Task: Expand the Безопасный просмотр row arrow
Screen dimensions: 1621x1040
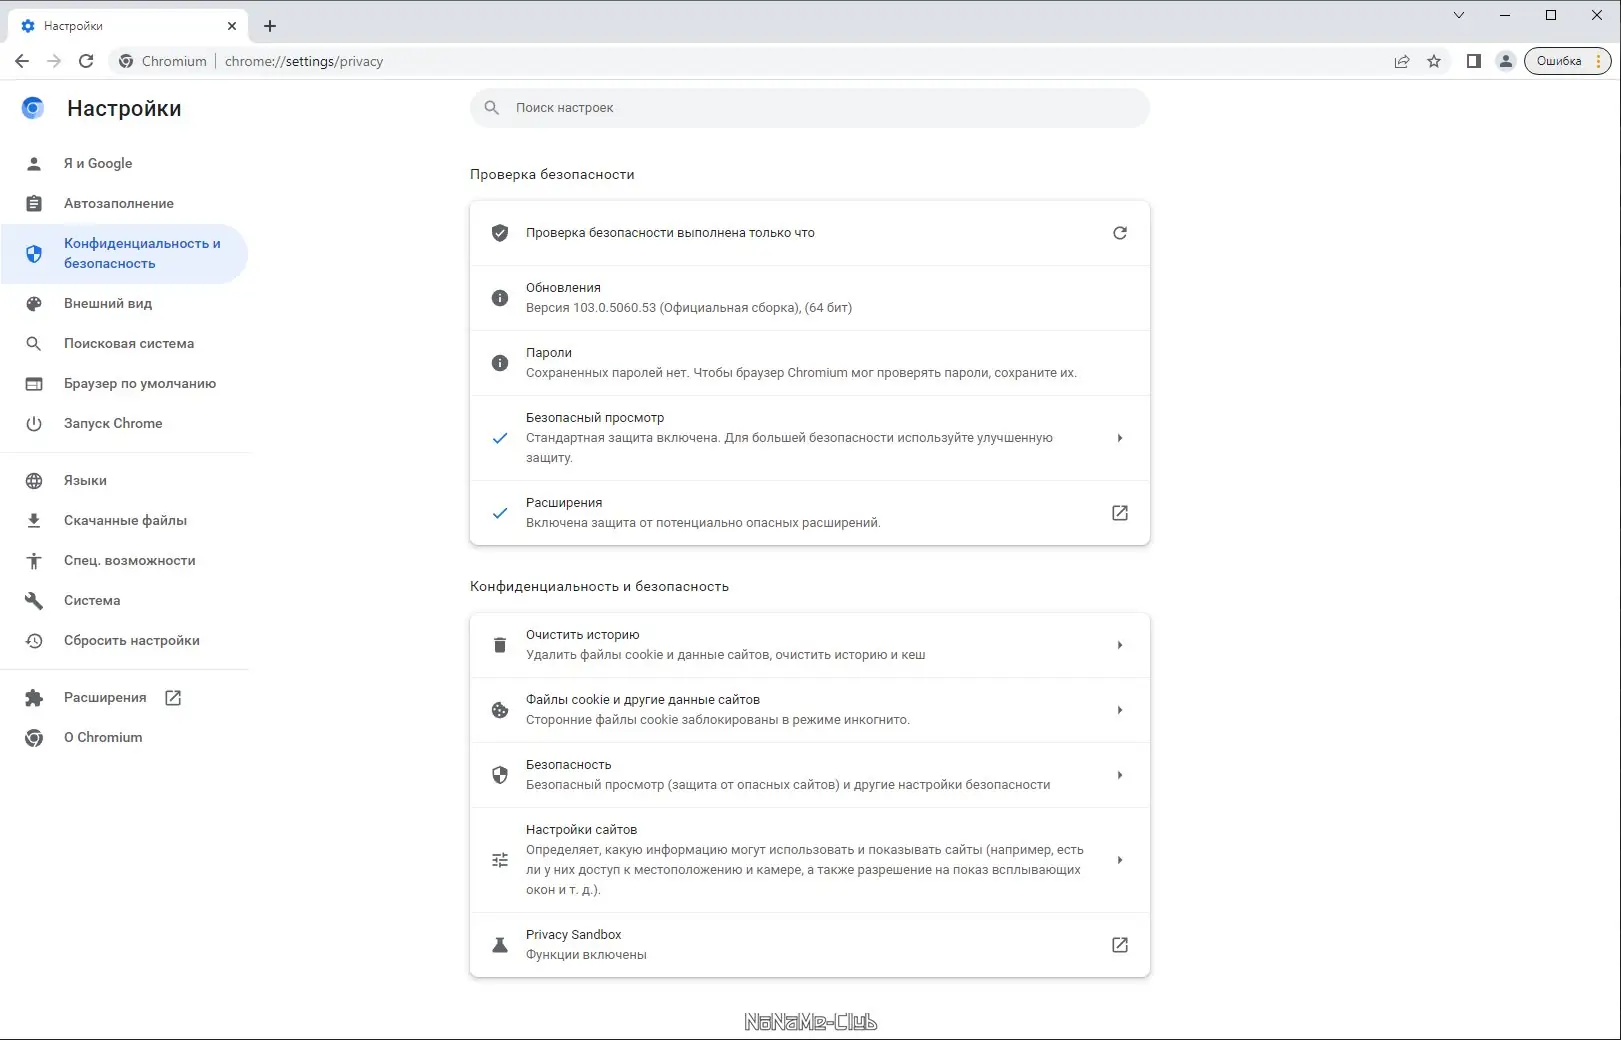Action: coord(1120,438)
